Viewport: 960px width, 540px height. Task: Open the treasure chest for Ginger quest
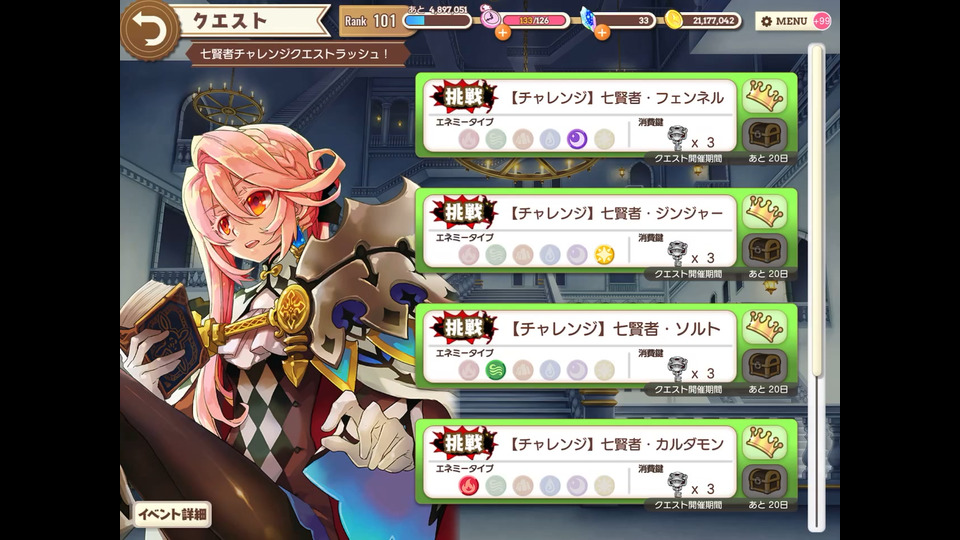pos(765,250)
